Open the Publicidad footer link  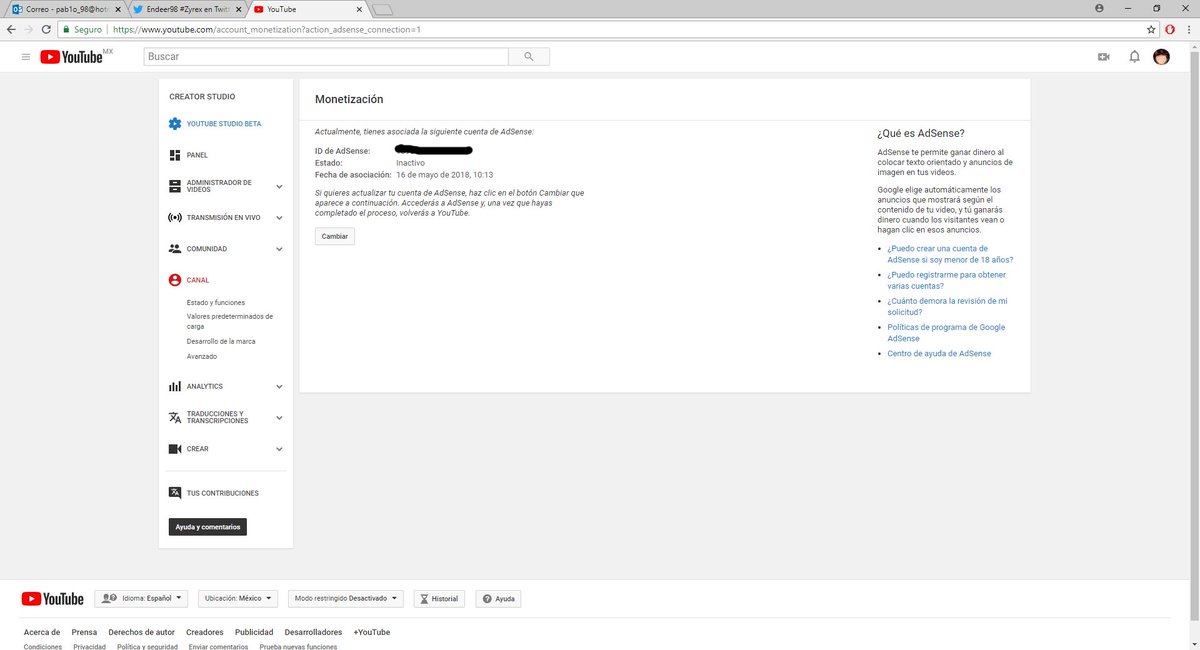254,632
